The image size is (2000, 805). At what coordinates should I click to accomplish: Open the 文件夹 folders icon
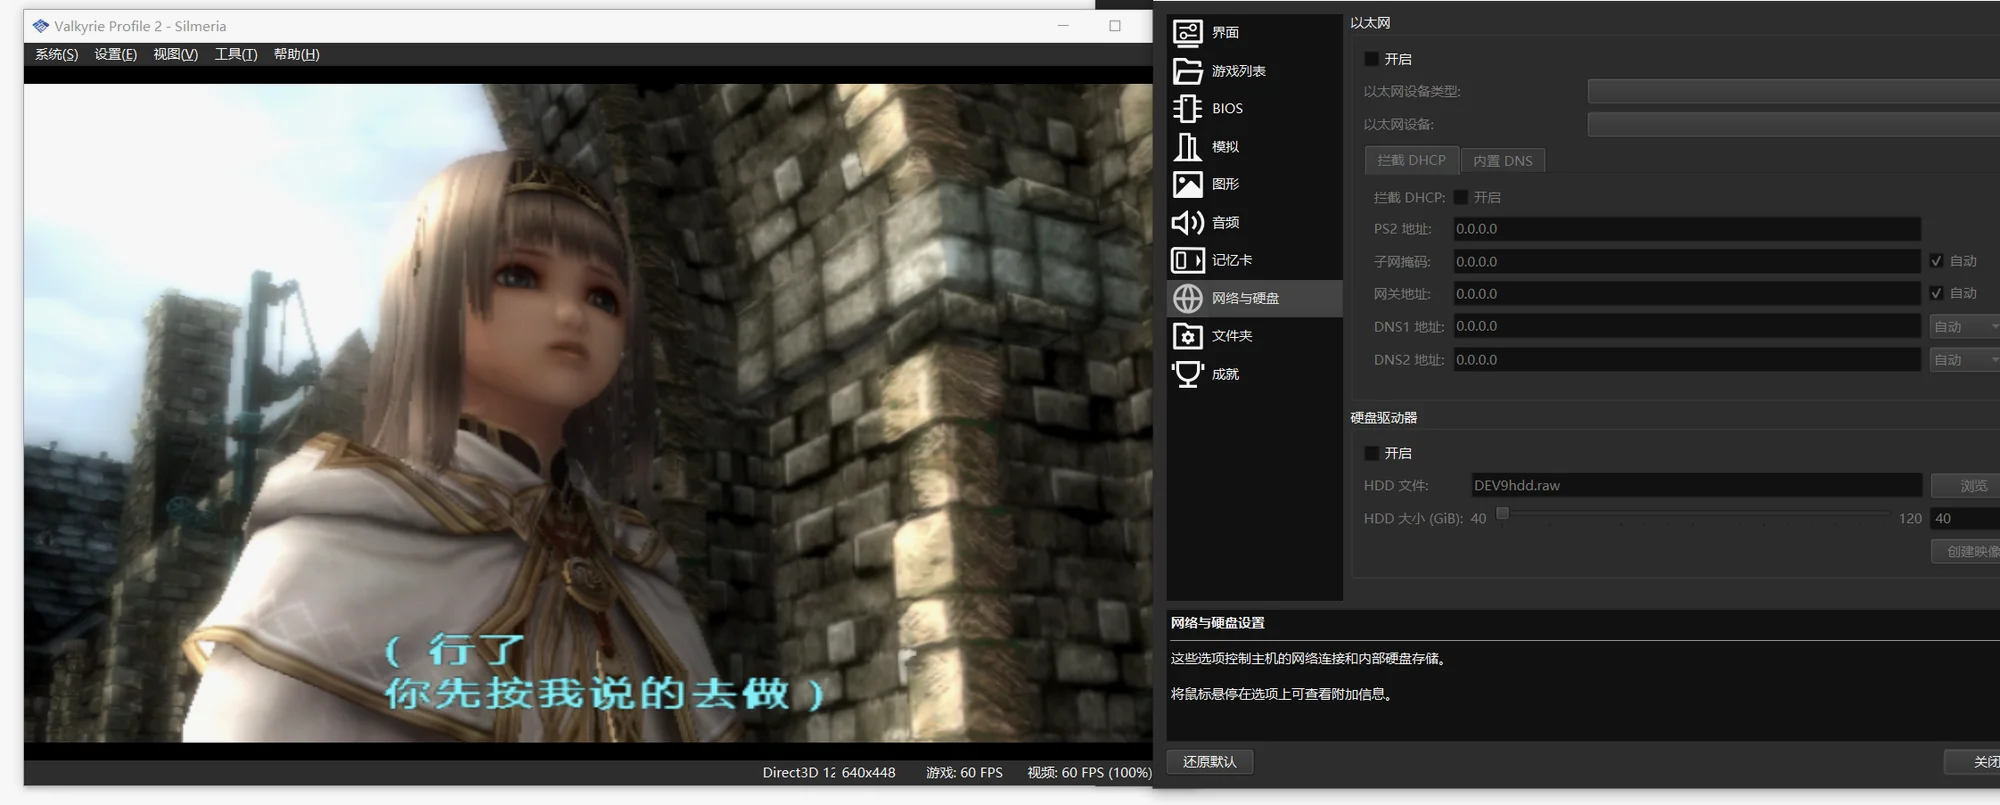click(1187, 336)
